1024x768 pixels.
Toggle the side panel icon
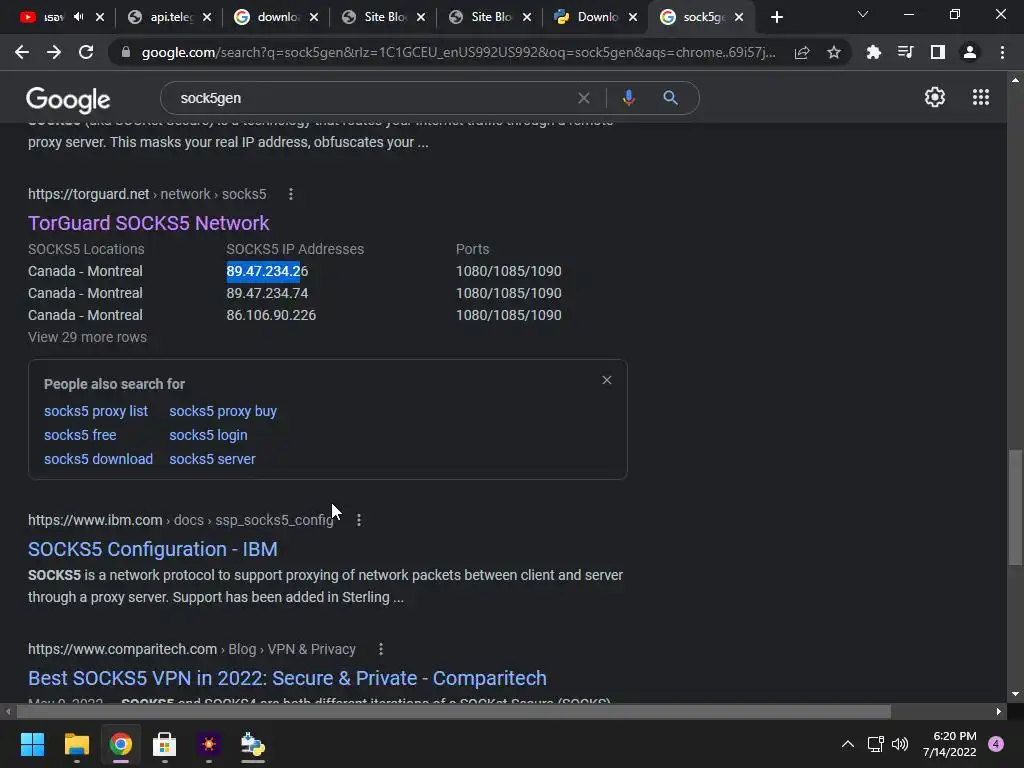[938, 52]
